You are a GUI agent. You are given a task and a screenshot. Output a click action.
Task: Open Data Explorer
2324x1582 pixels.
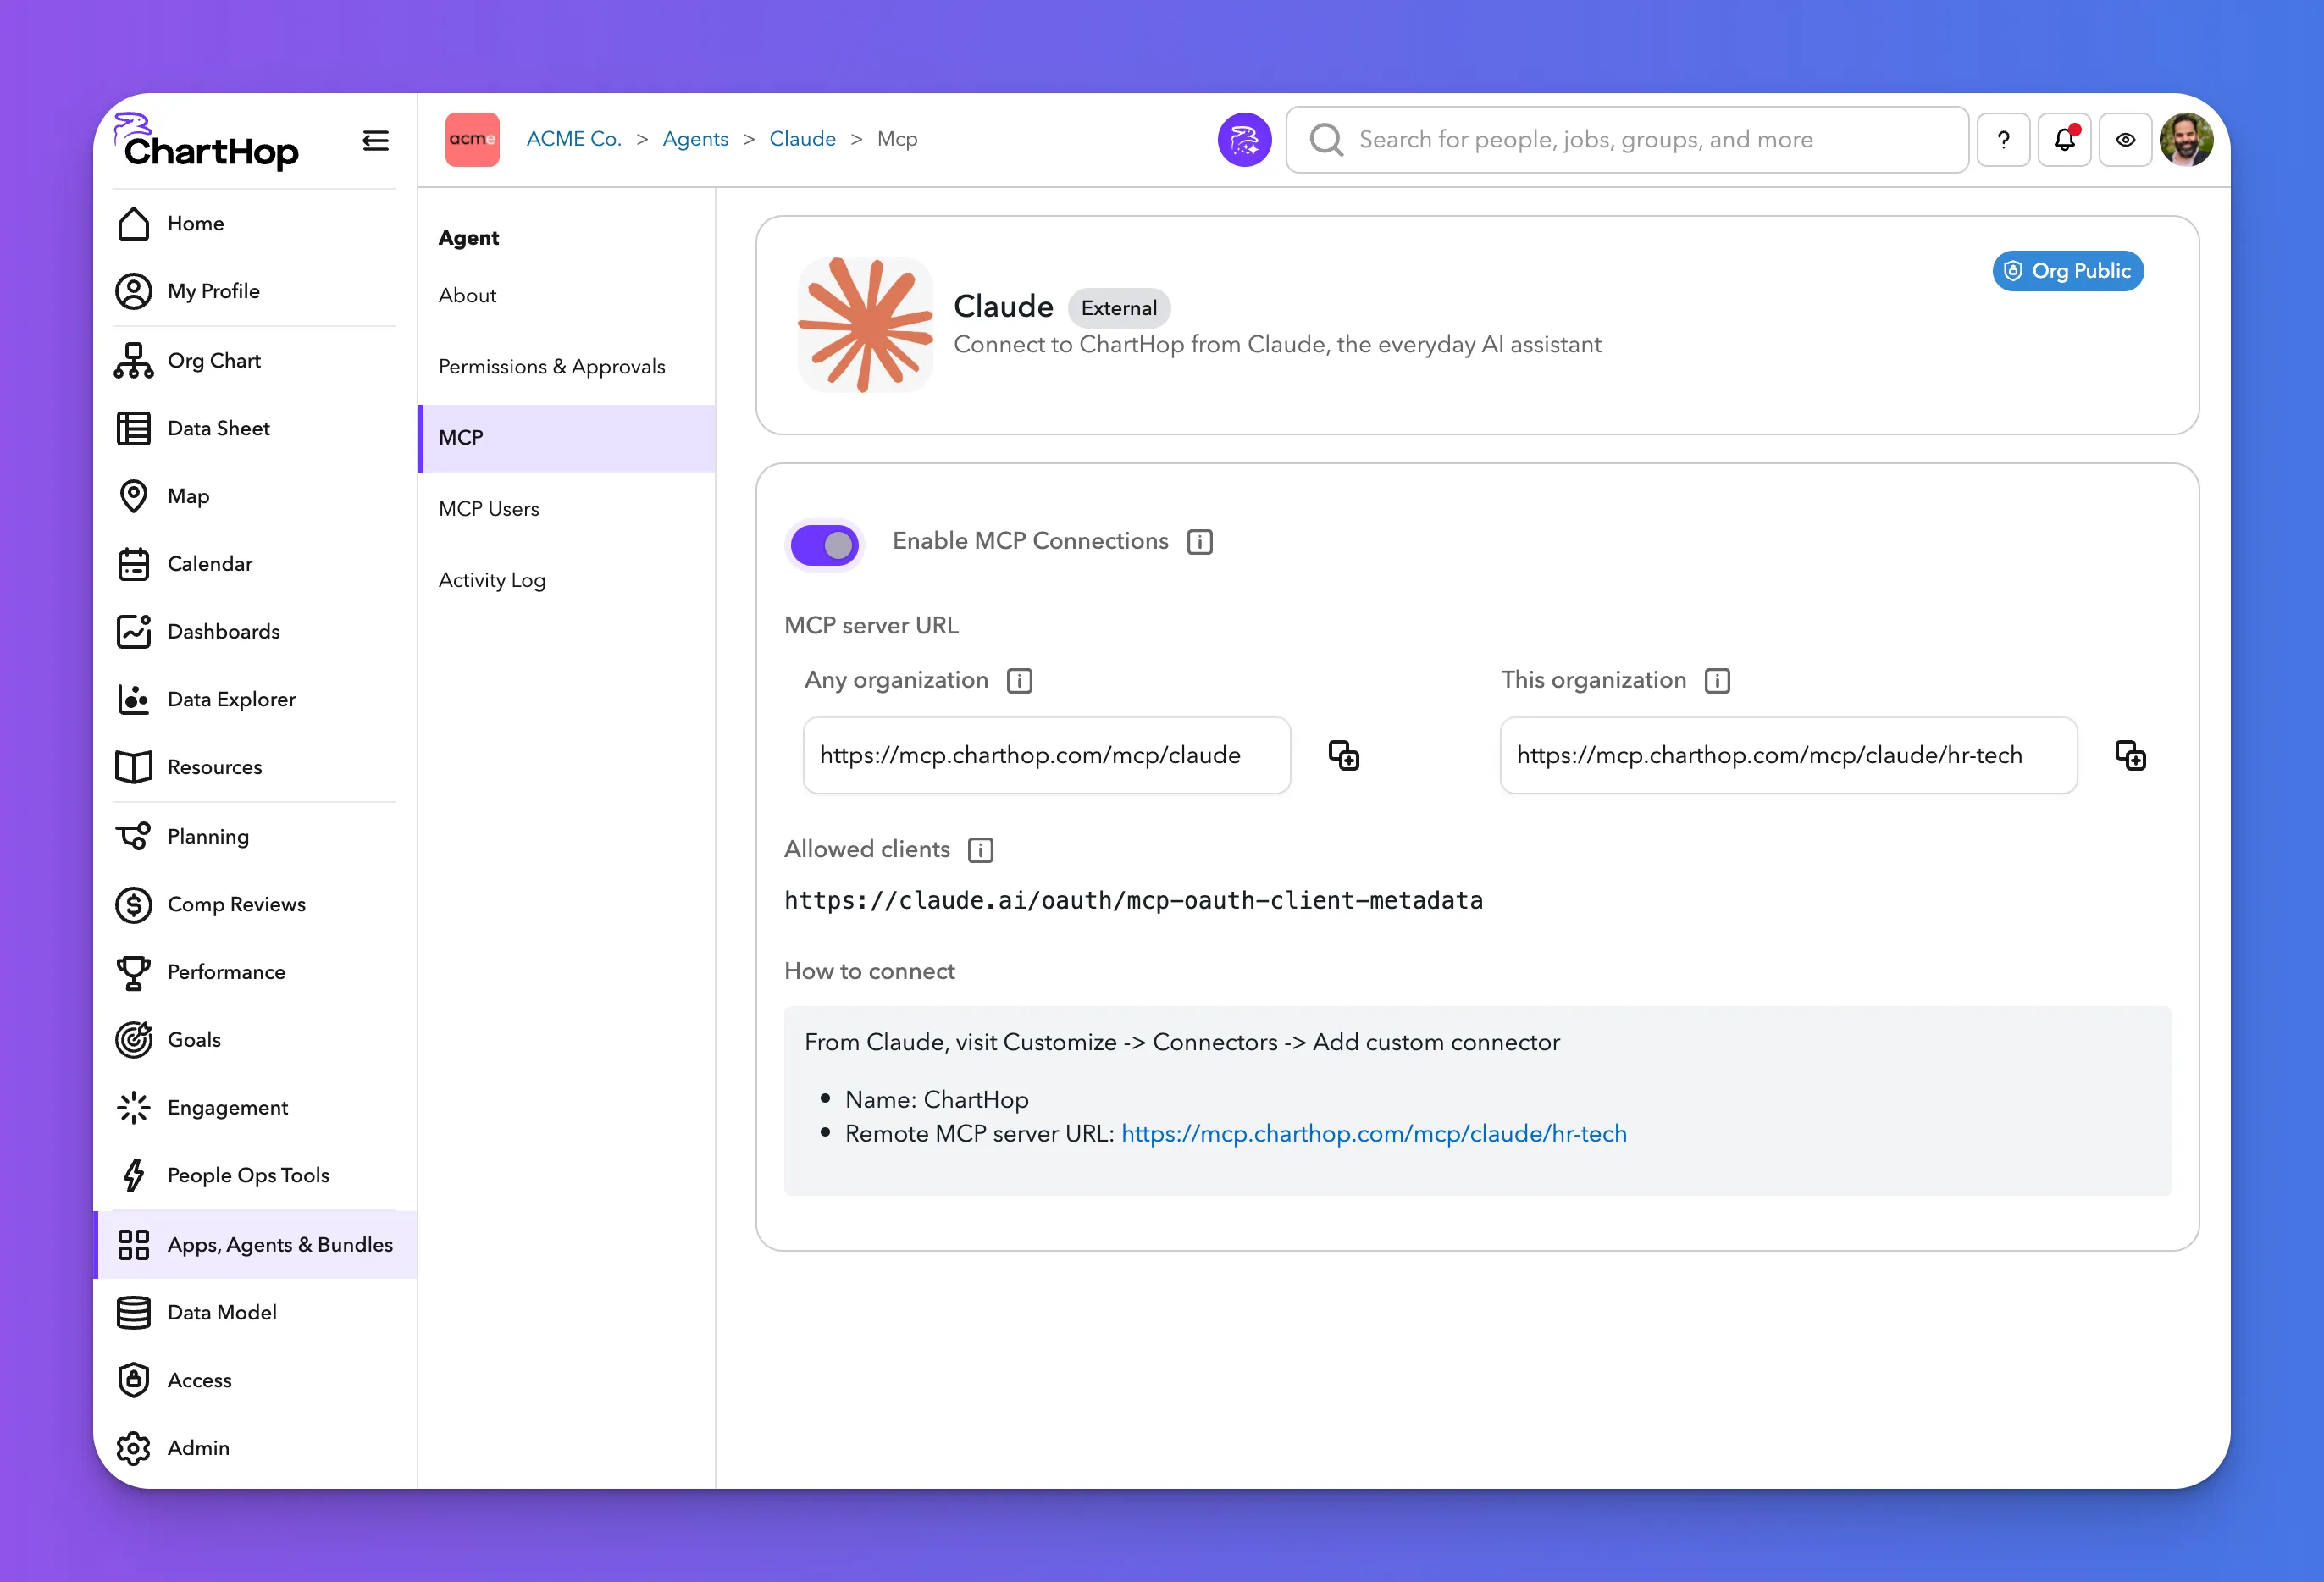pos(255,699)
